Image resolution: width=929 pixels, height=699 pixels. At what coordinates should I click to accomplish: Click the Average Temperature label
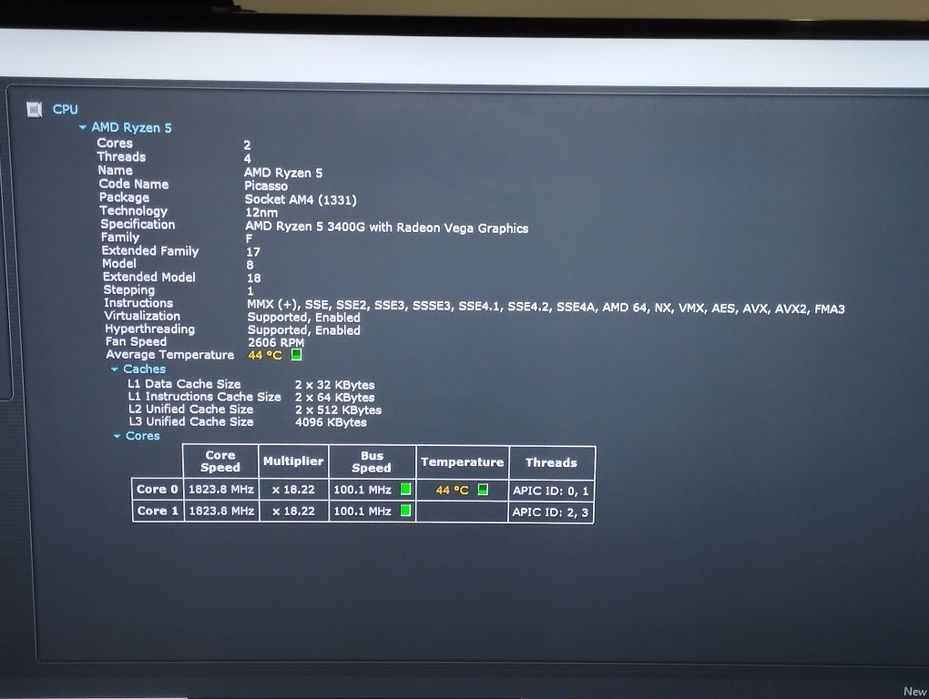(170, 355)
